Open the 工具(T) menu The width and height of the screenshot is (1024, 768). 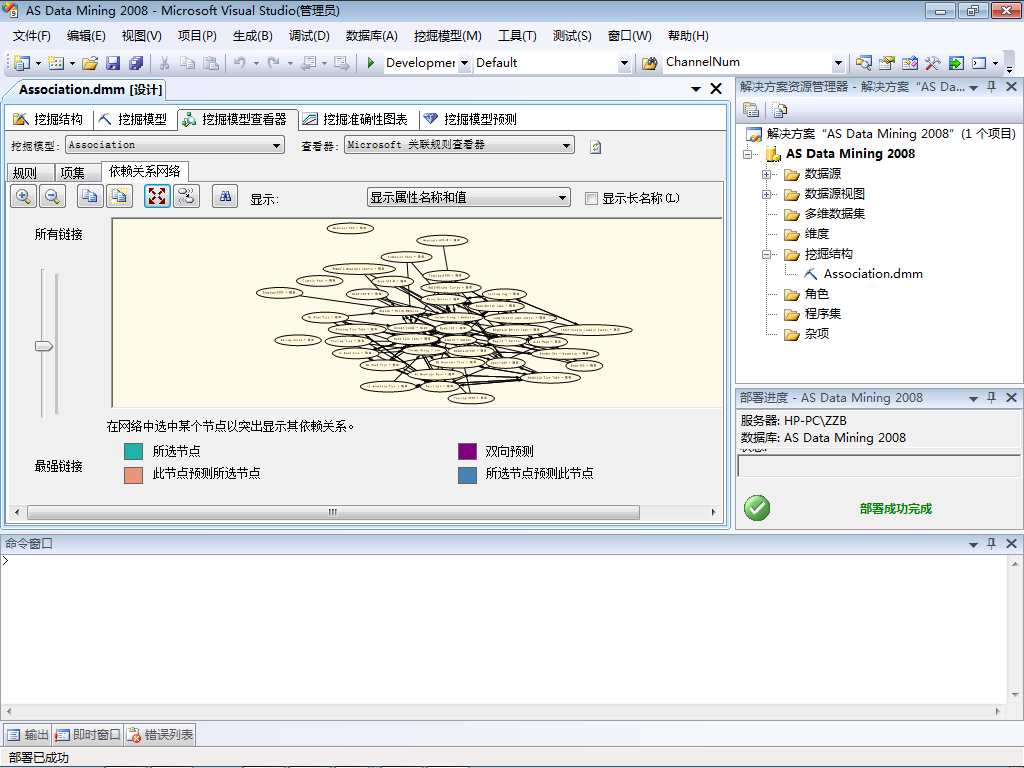(x=517, y=36)
